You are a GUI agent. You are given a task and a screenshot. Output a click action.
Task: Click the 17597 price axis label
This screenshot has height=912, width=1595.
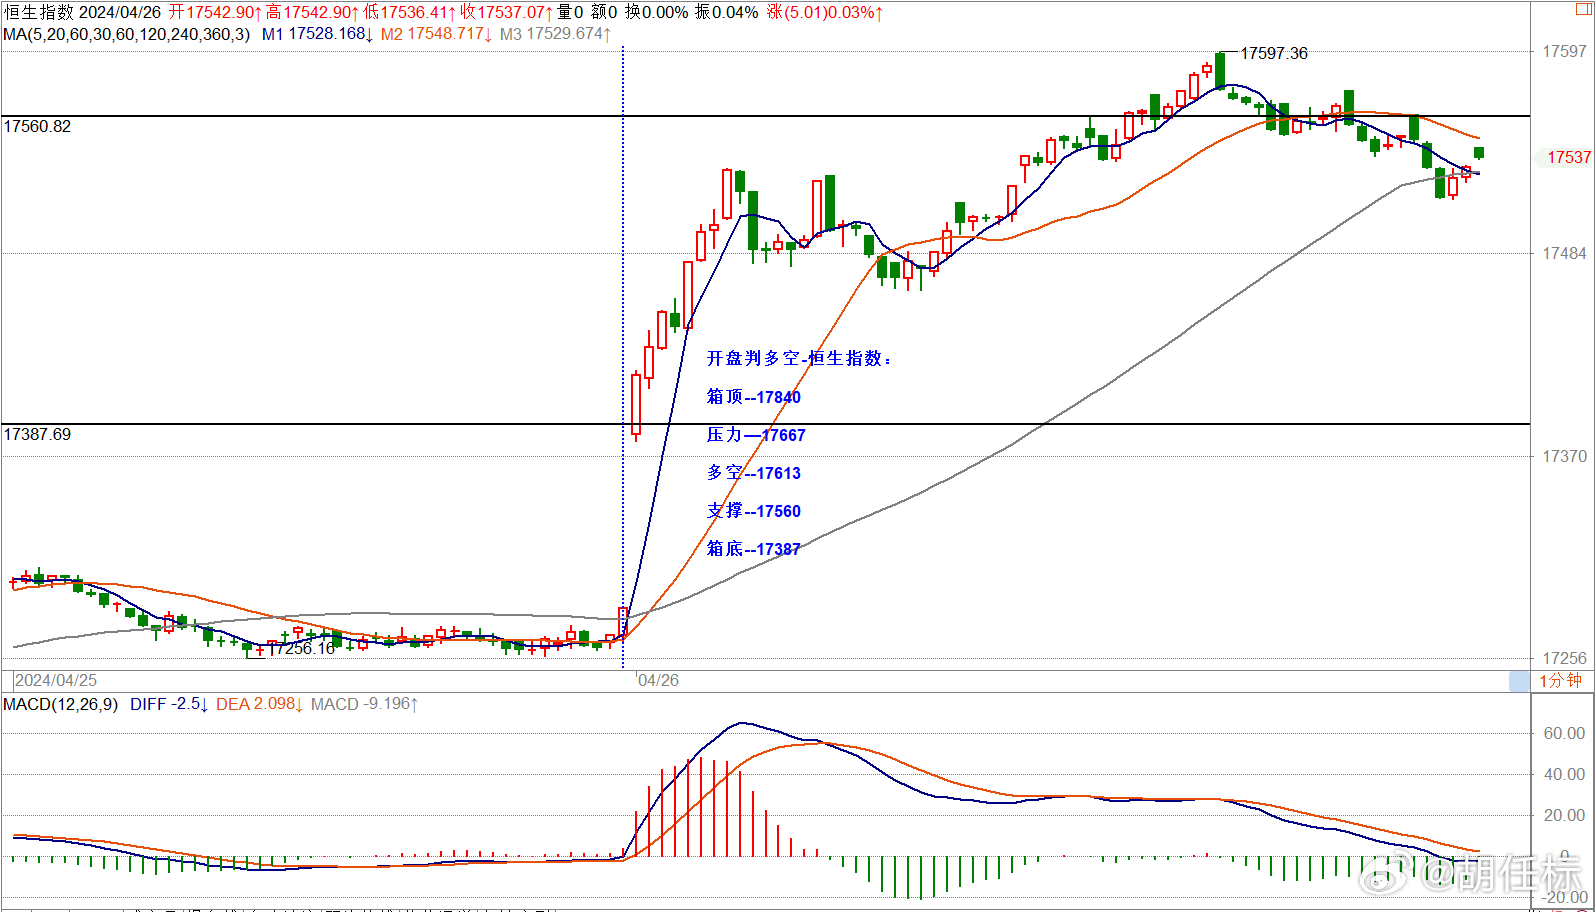tap(1564, 51)
